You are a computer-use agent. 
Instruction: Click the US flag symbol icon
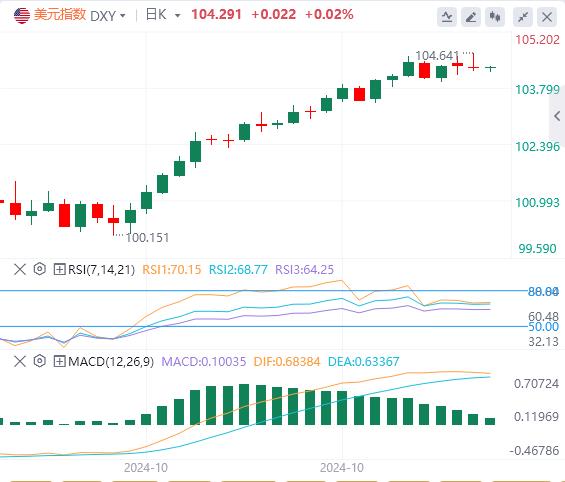(22, 15)
